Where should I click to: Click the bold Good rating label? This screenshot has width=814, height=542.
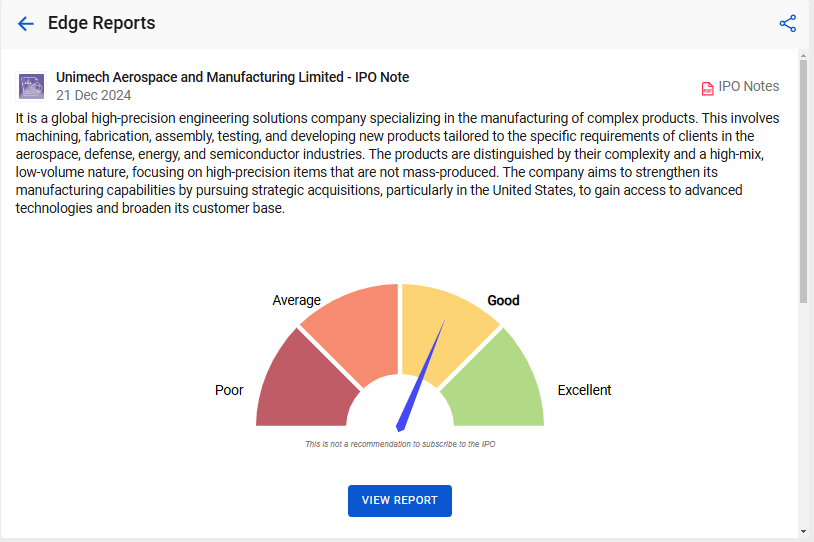click(x=503, y=301)
